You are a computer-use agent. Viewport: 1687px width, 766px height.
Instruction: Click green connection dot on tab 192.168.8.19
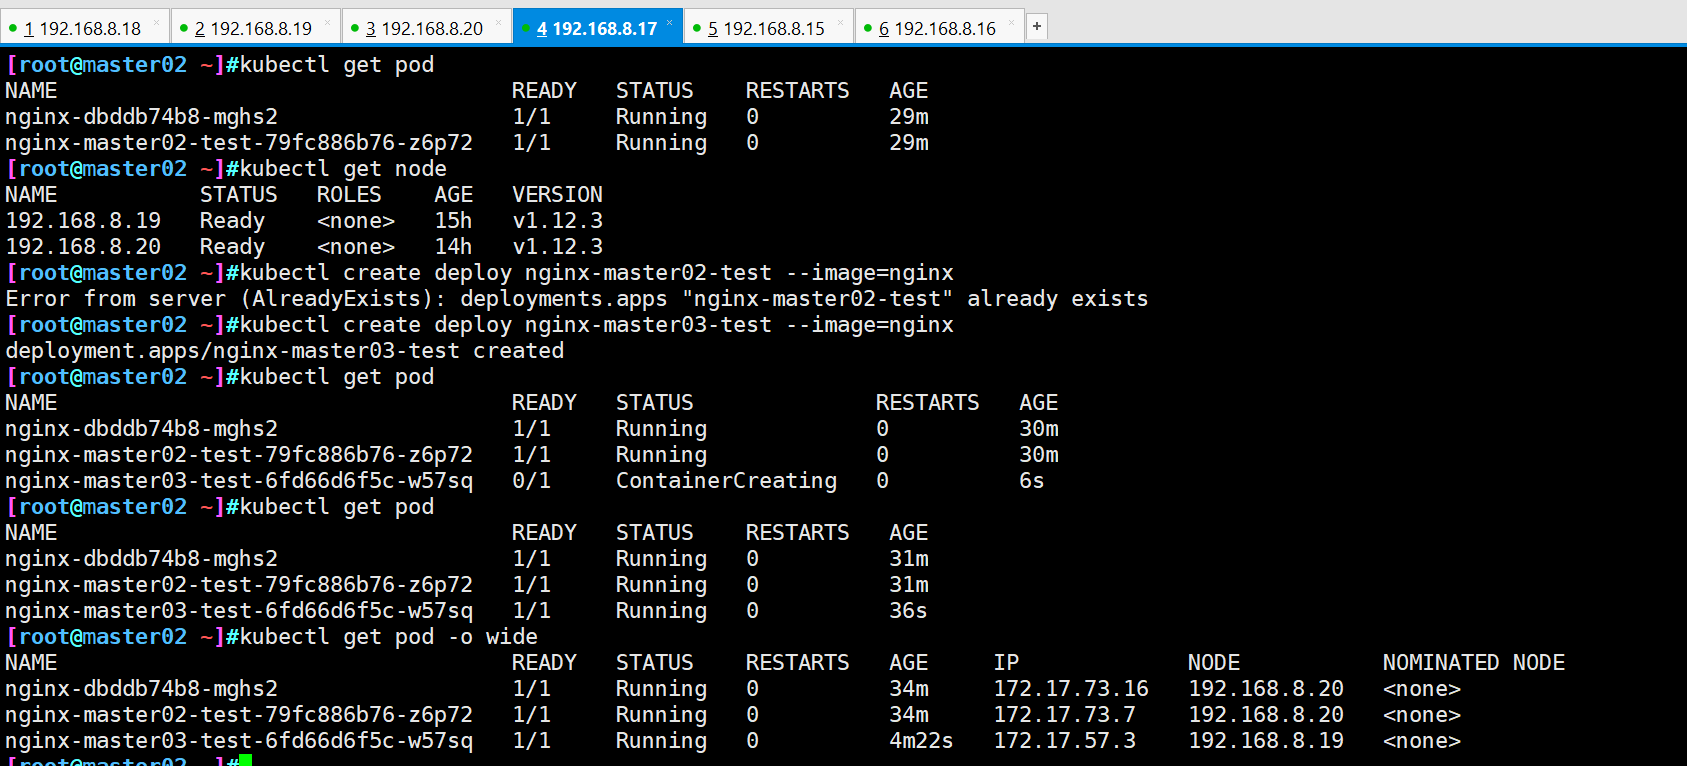tap(184, 29)
